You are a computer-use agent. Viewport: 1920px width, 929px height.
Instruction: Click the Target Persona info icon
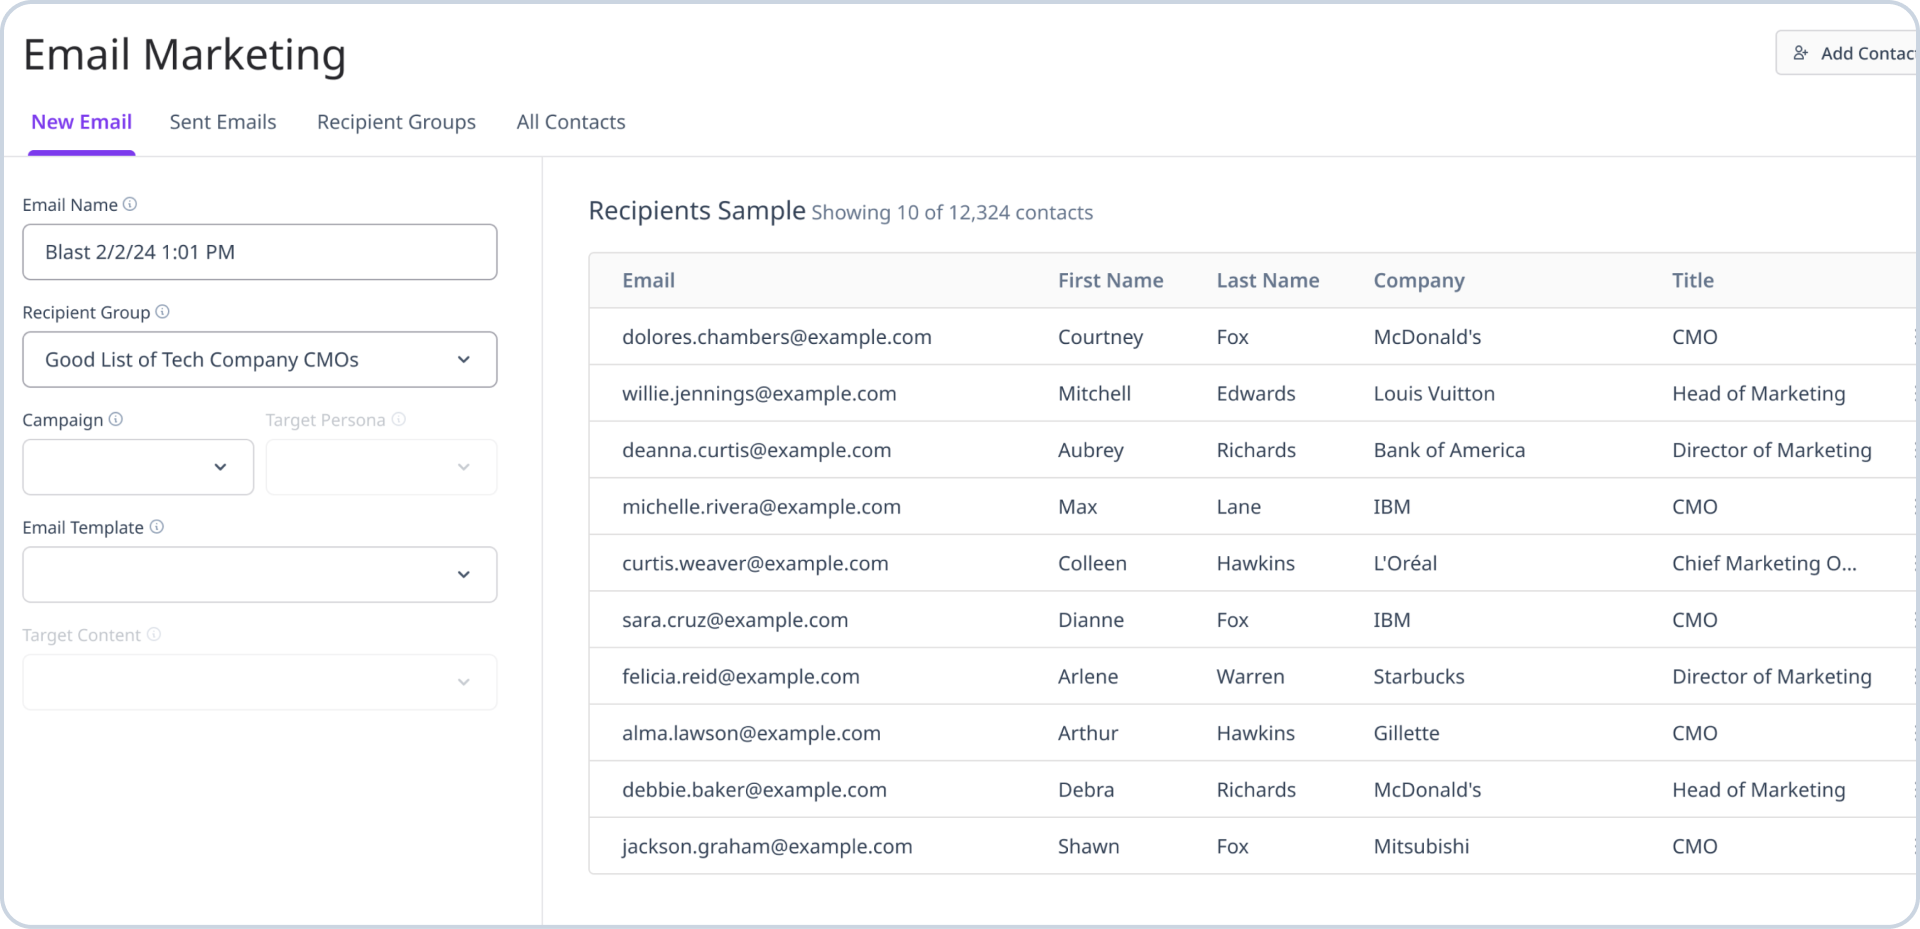(x=400, y=419)
